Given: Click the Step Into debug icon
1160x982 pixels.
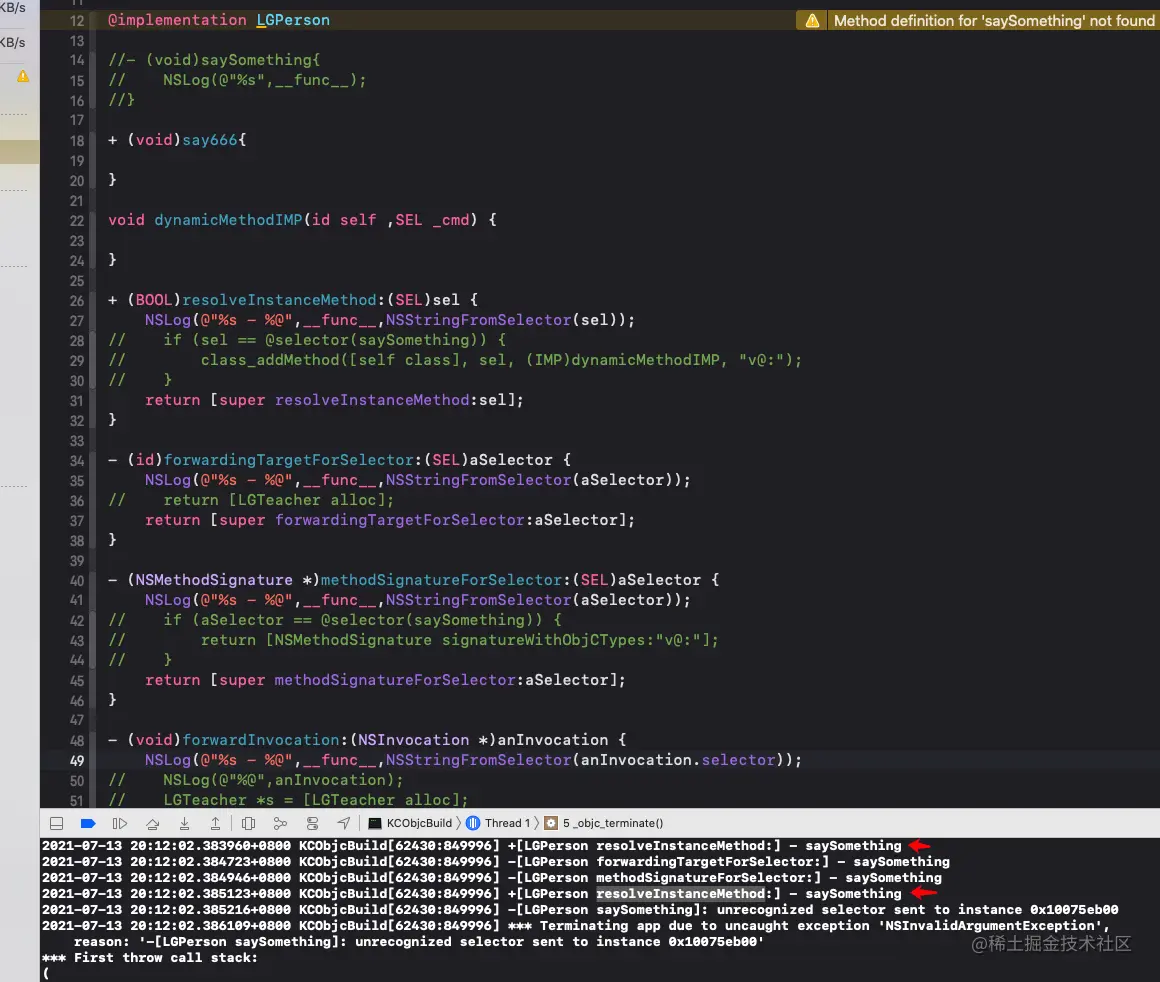Looking at the screenshot, I should coord(184,823).
